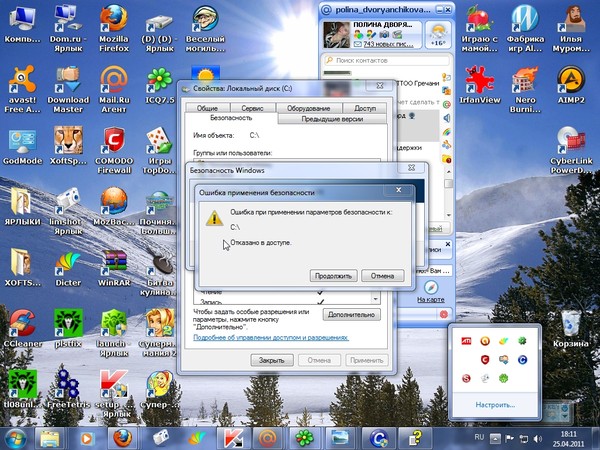Image resolution: width=600 pixels, height=450 pixels.
Task: Open the Доступ tab
Action: 365,108
